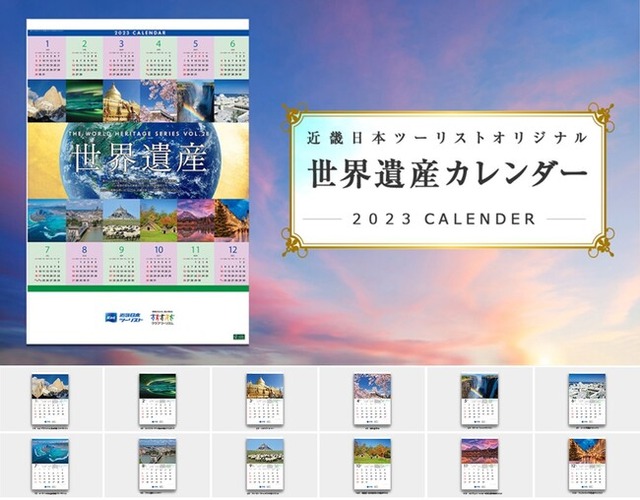Click the autumn trees photo on the cover
Screen dimensions: 640x500
(x=158, y=220)
